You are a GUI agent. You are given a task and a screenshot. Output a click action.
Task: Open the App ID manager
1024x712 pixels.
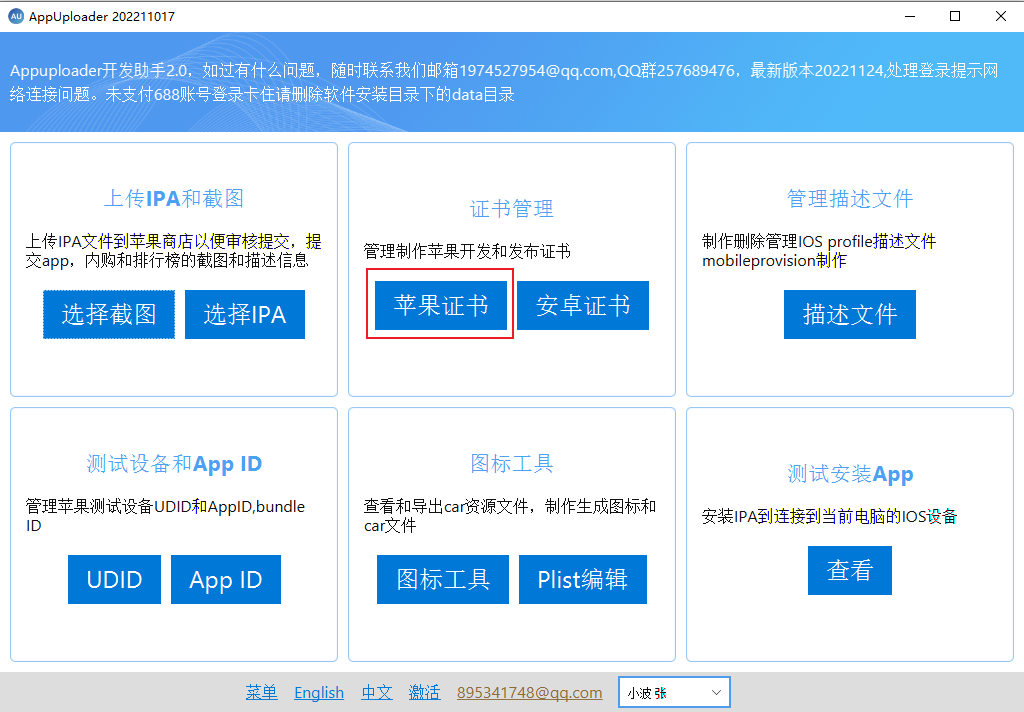coord(225,579)
